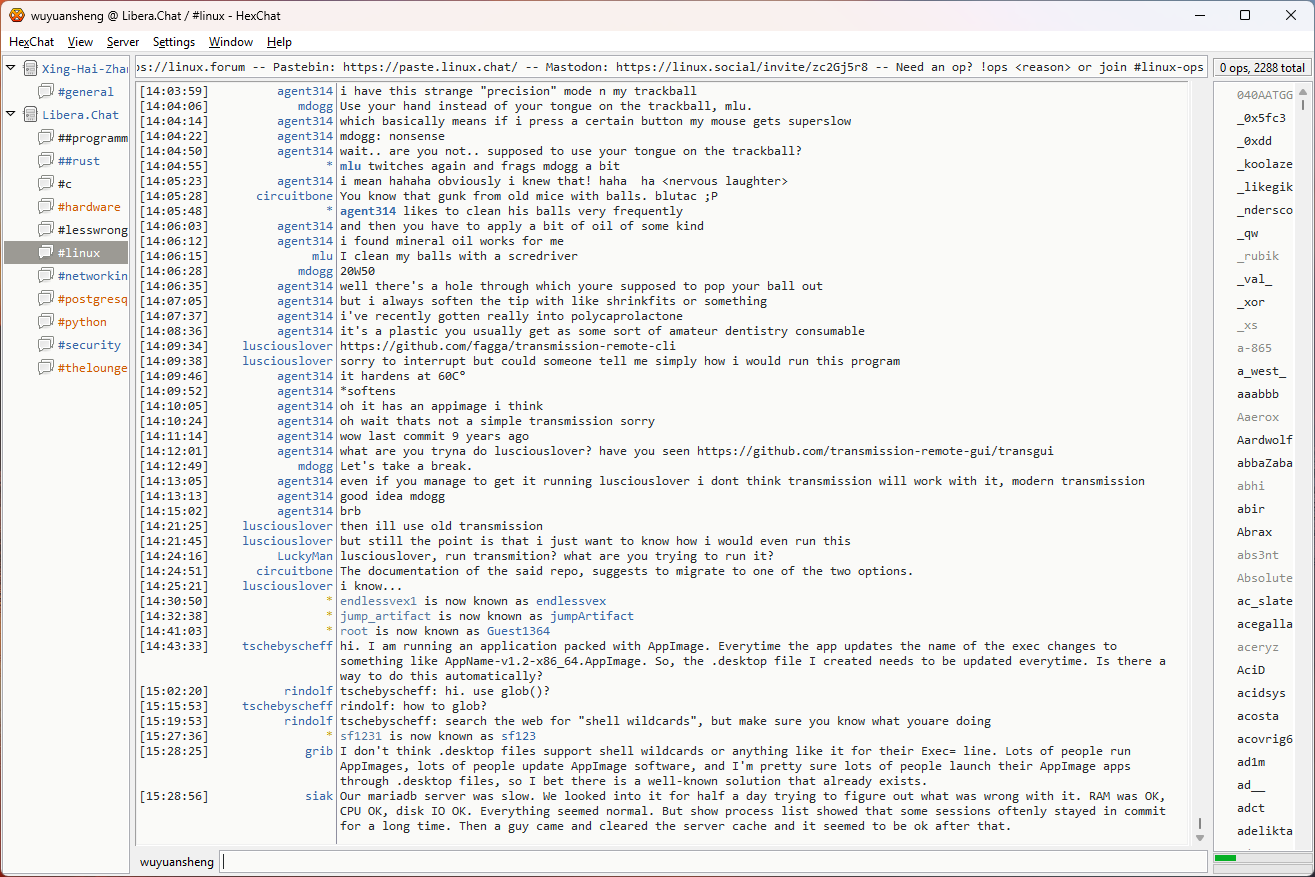The image size is (1315, 877).
Task: Collapse the Libera.Chat server tree
Action: [x=11, y=115]
